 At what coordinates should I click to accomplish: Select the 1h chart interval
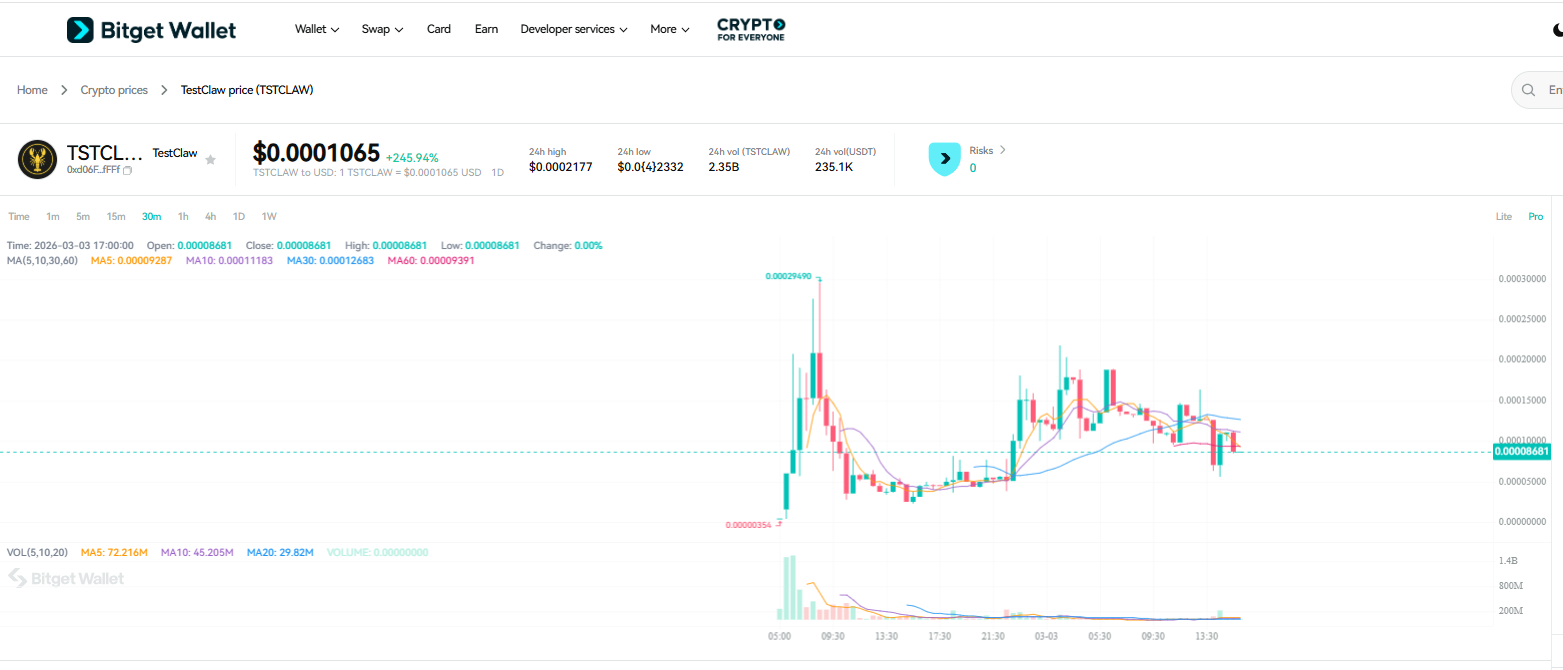182,216
